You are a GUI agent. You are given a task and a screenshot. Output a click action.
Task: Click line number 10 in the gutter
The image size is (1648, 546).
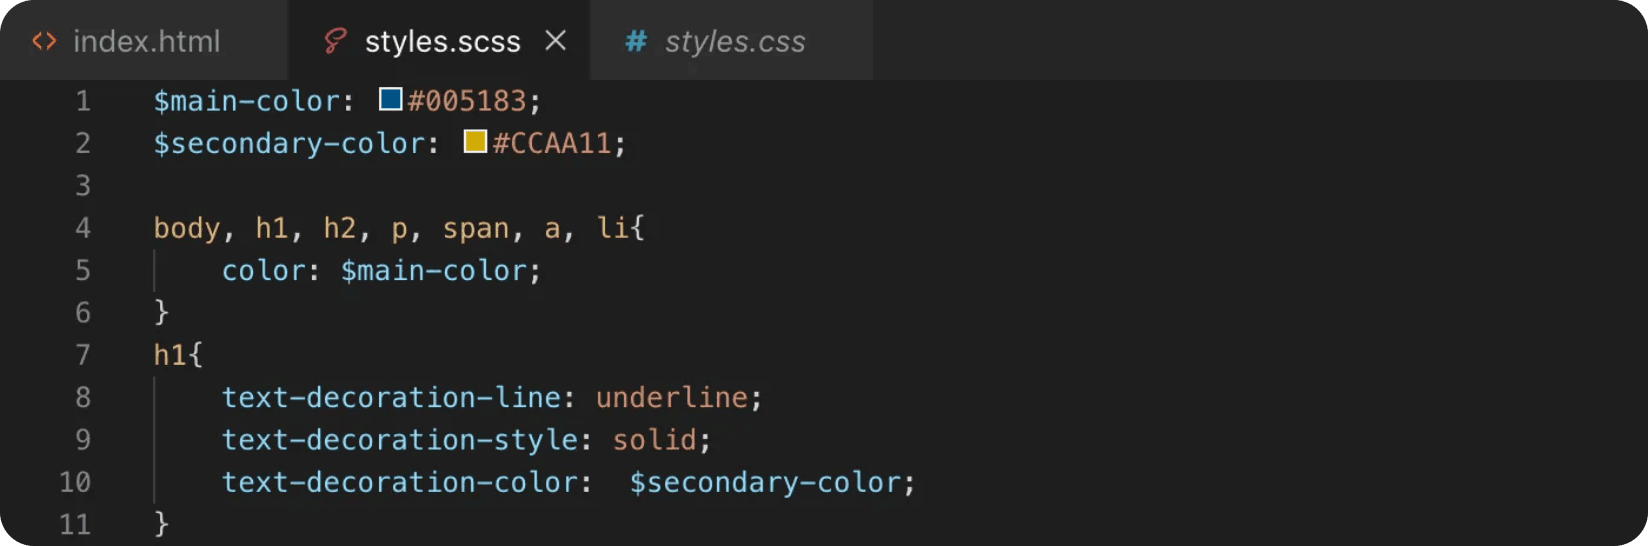coord(75,482)
